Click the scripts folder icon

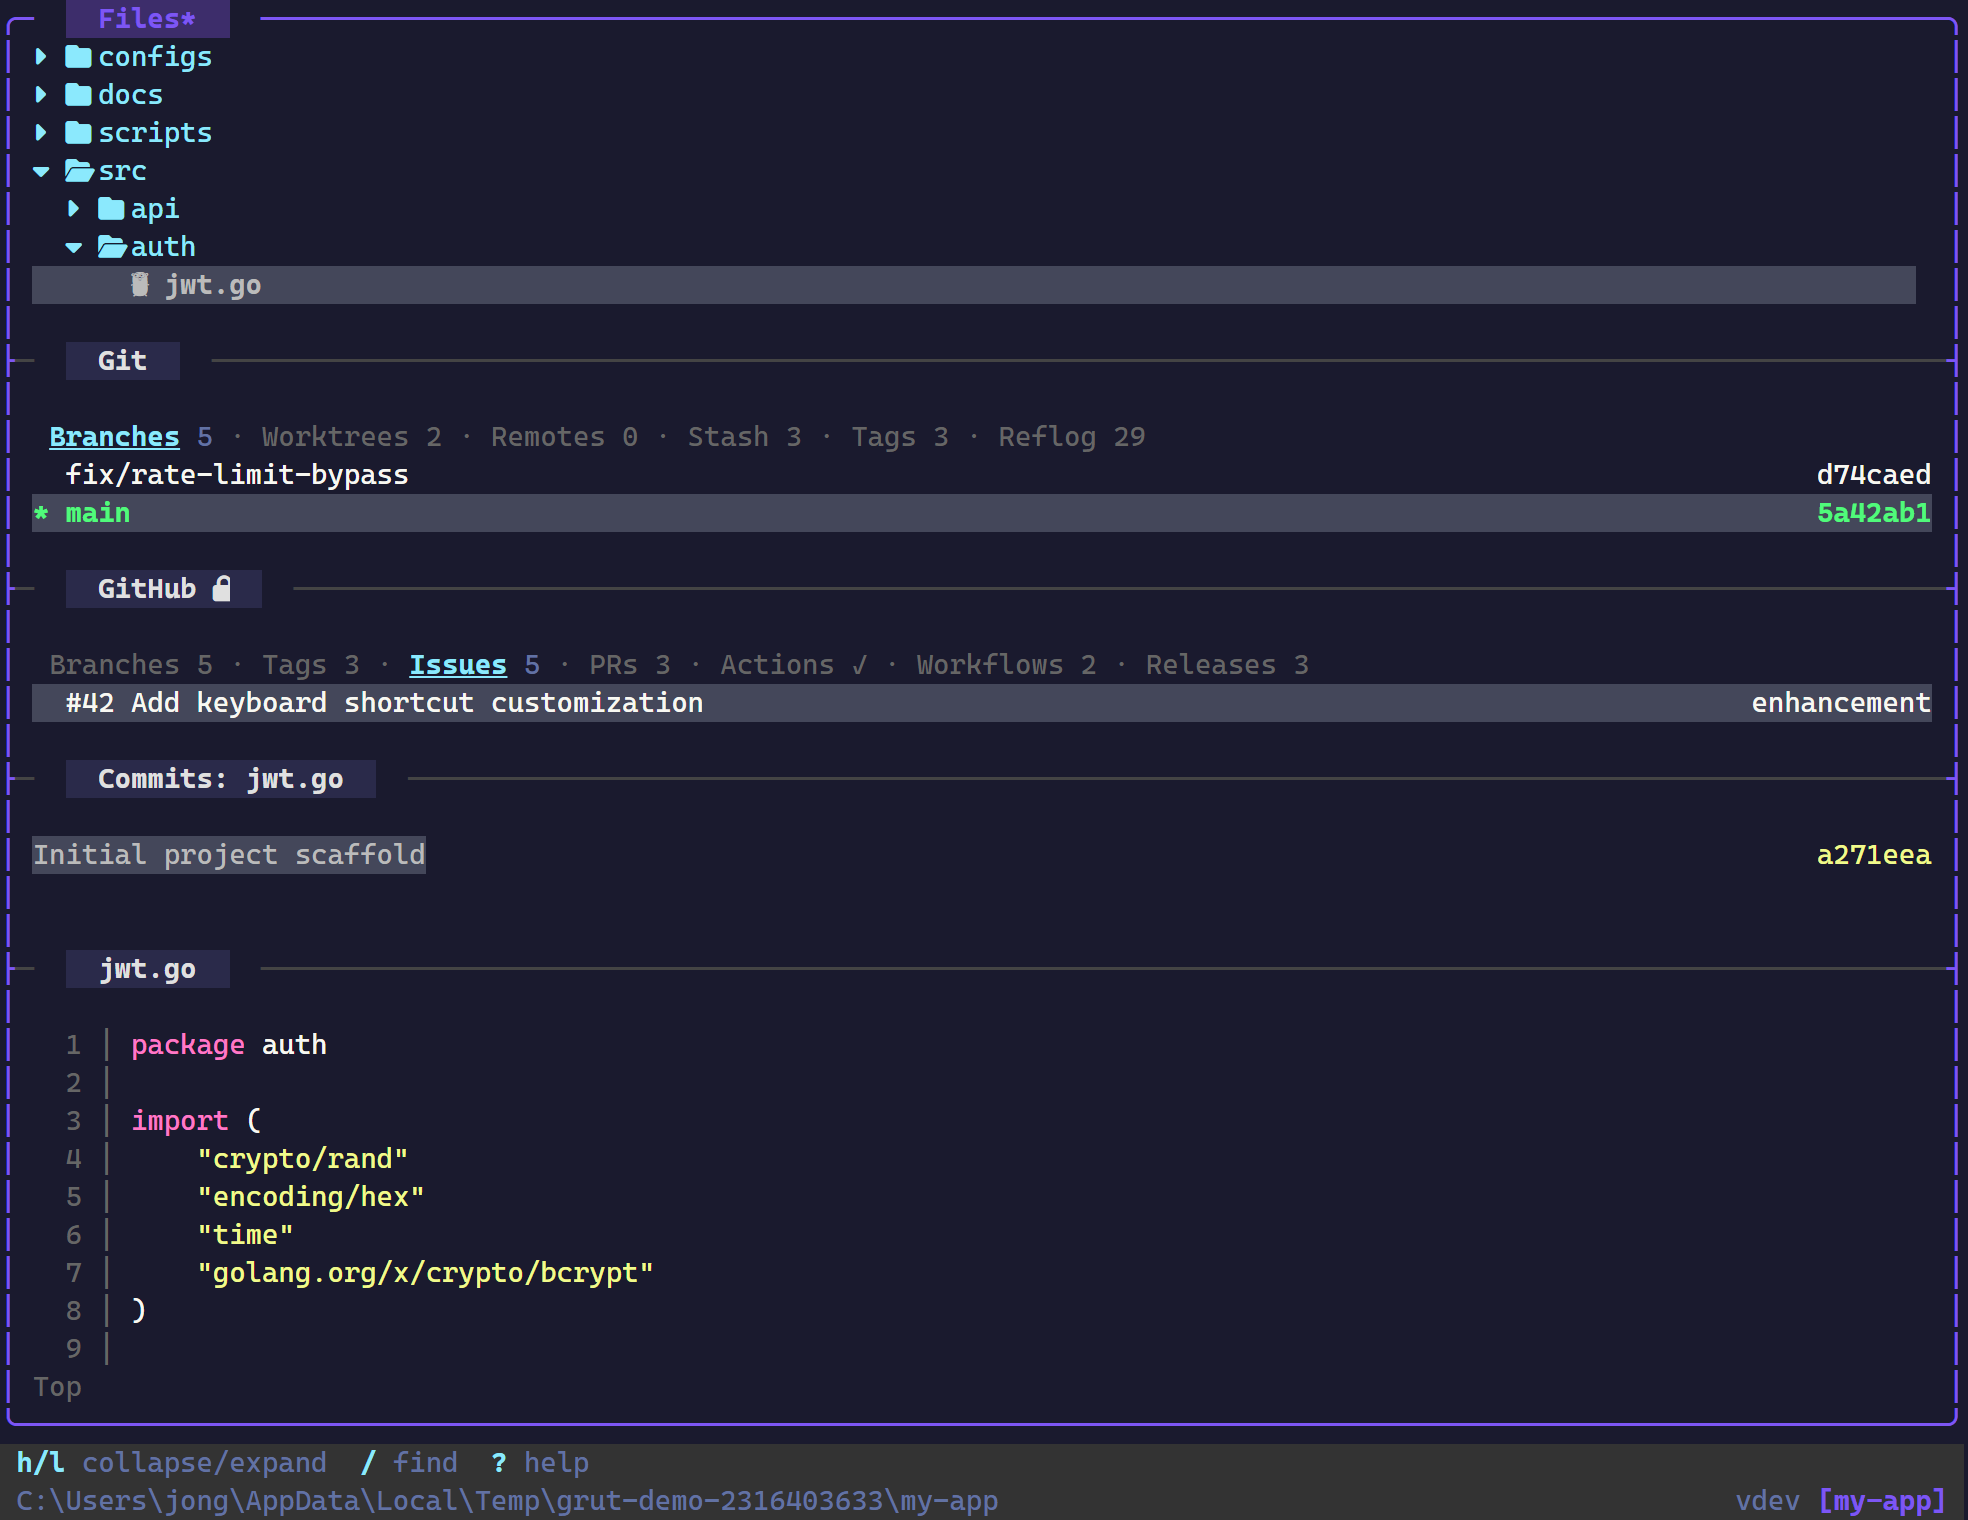pos(80,133)
